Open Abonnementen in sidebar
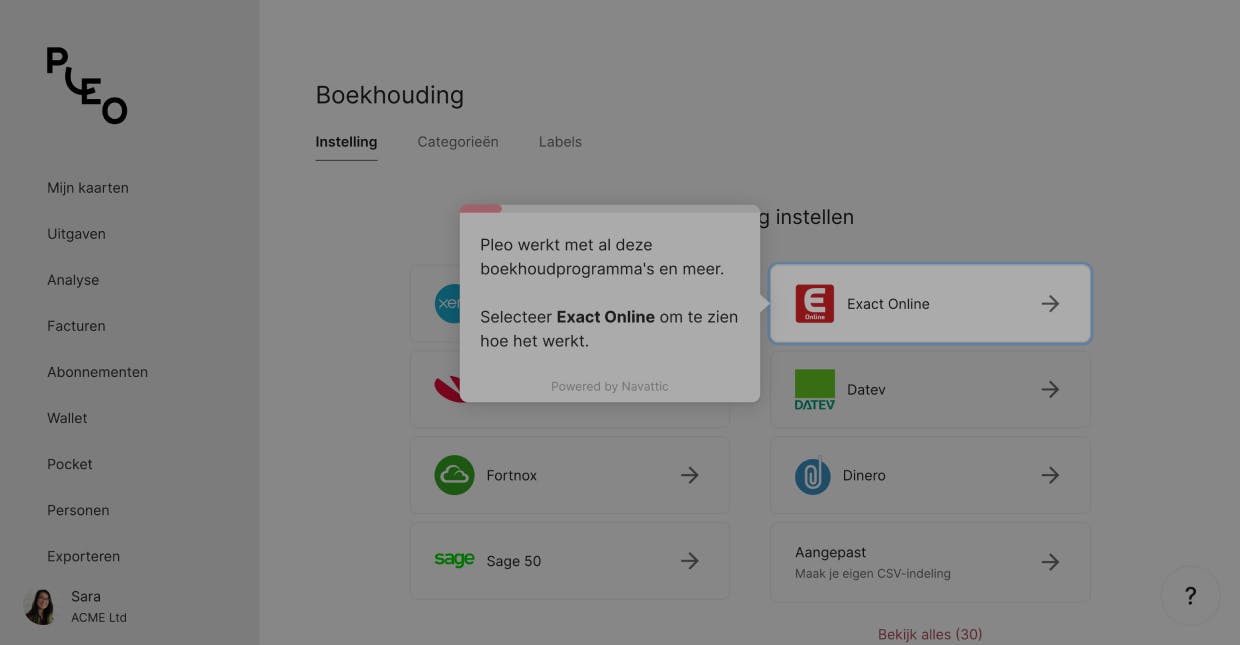The height and width of the screenshot is (645, 1240). (97, 372)
